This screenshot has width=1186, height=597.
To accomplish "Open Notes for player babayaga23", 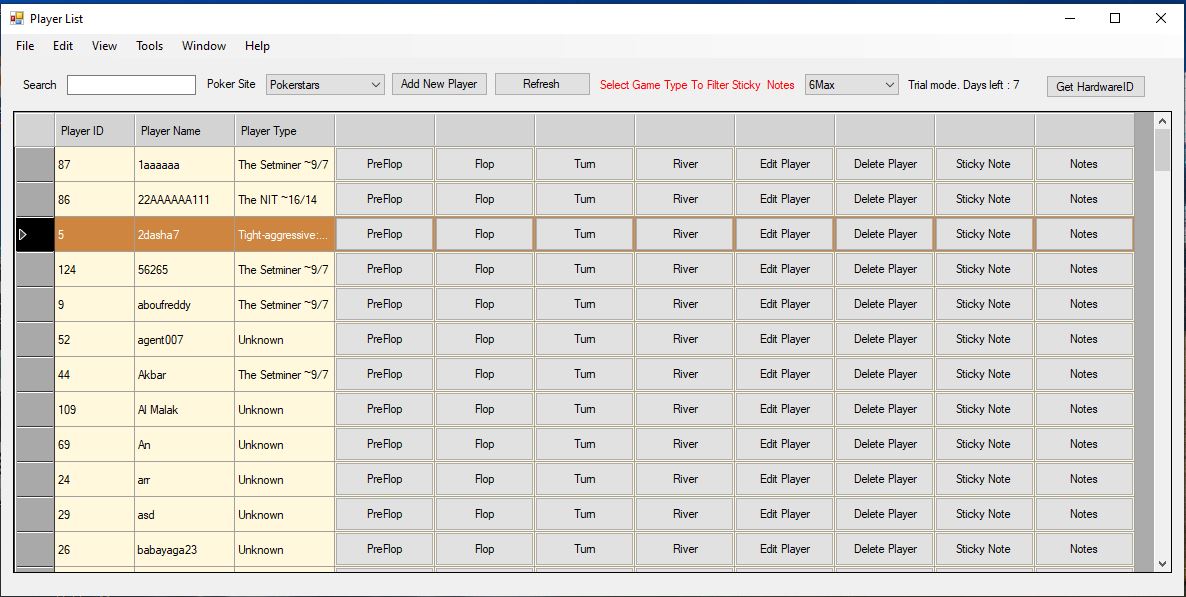I will click(x=1084, y=549).
